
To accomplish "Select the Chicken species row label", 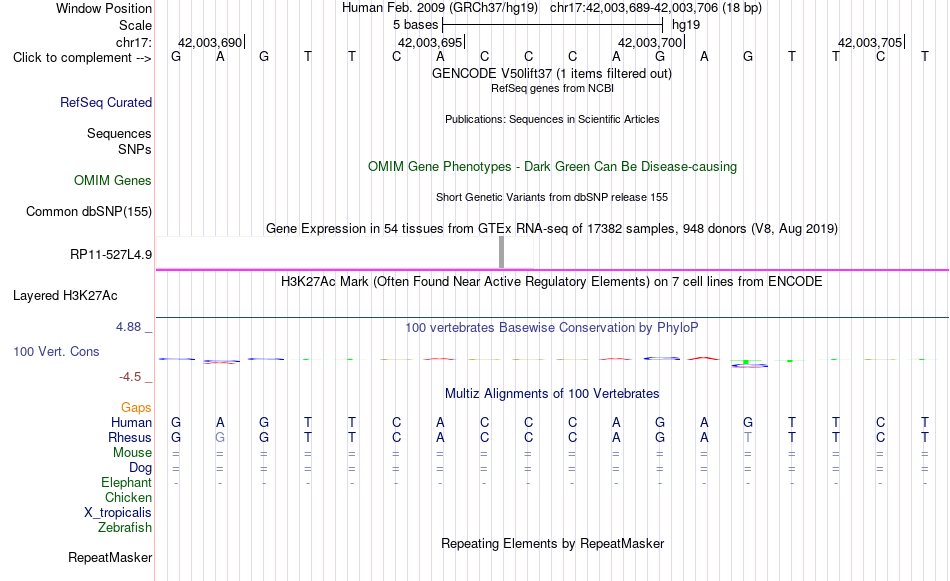I will pos(128,497).
